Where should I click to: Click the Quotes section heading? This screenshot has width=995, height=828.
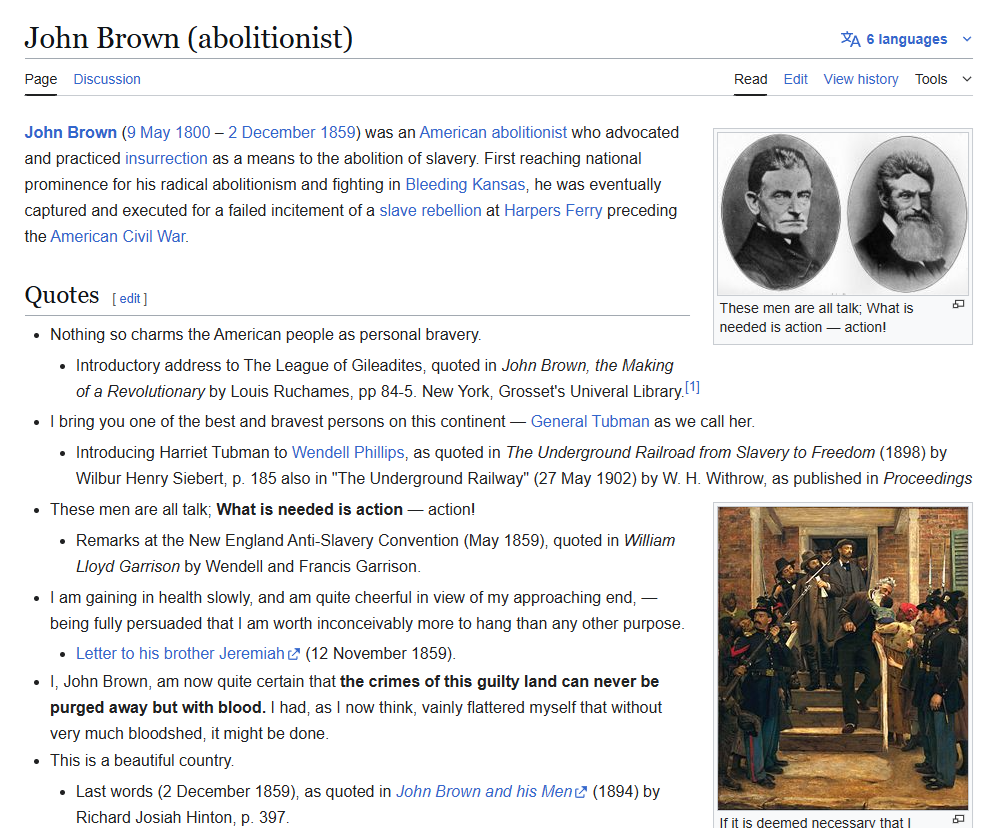pyautogui.click(x=62, y=295)
